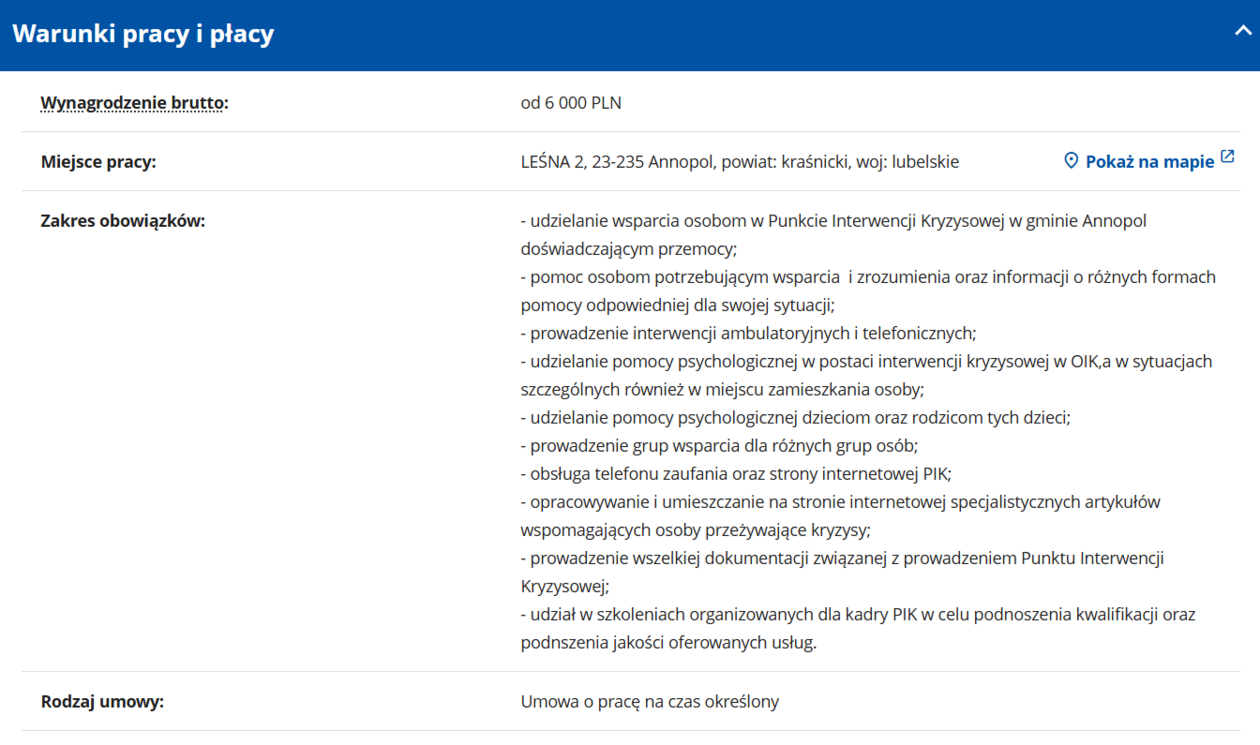Click the LEŚNA 2, 23-235 Annopol address text

click(739, 162)
